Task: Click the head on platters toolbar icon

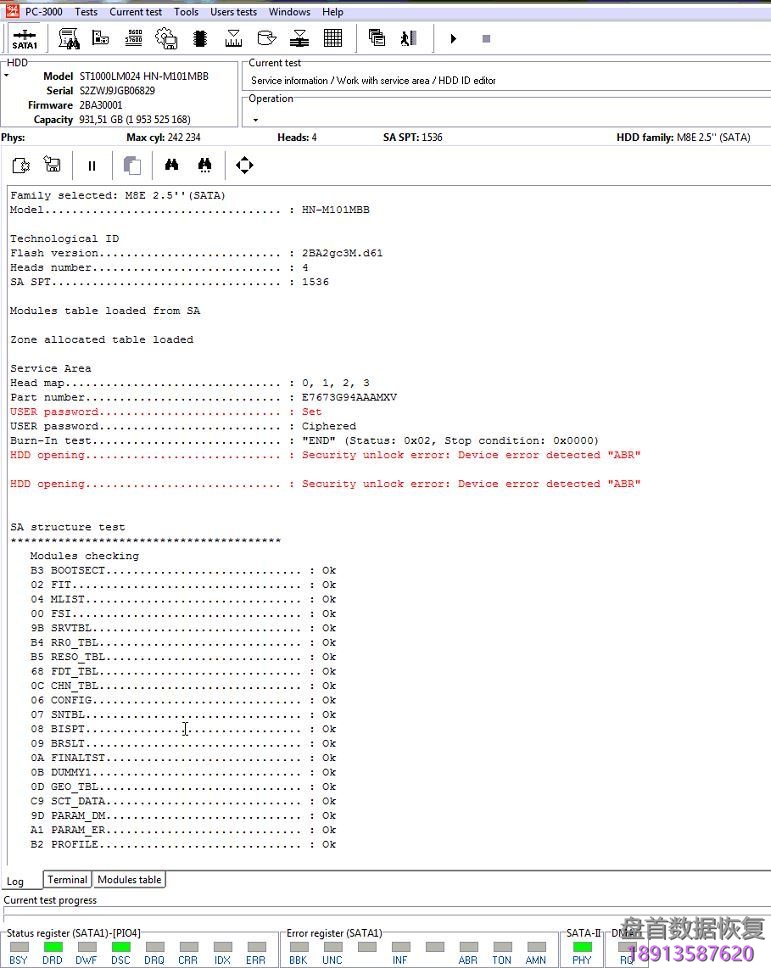Action: point(299,38)
